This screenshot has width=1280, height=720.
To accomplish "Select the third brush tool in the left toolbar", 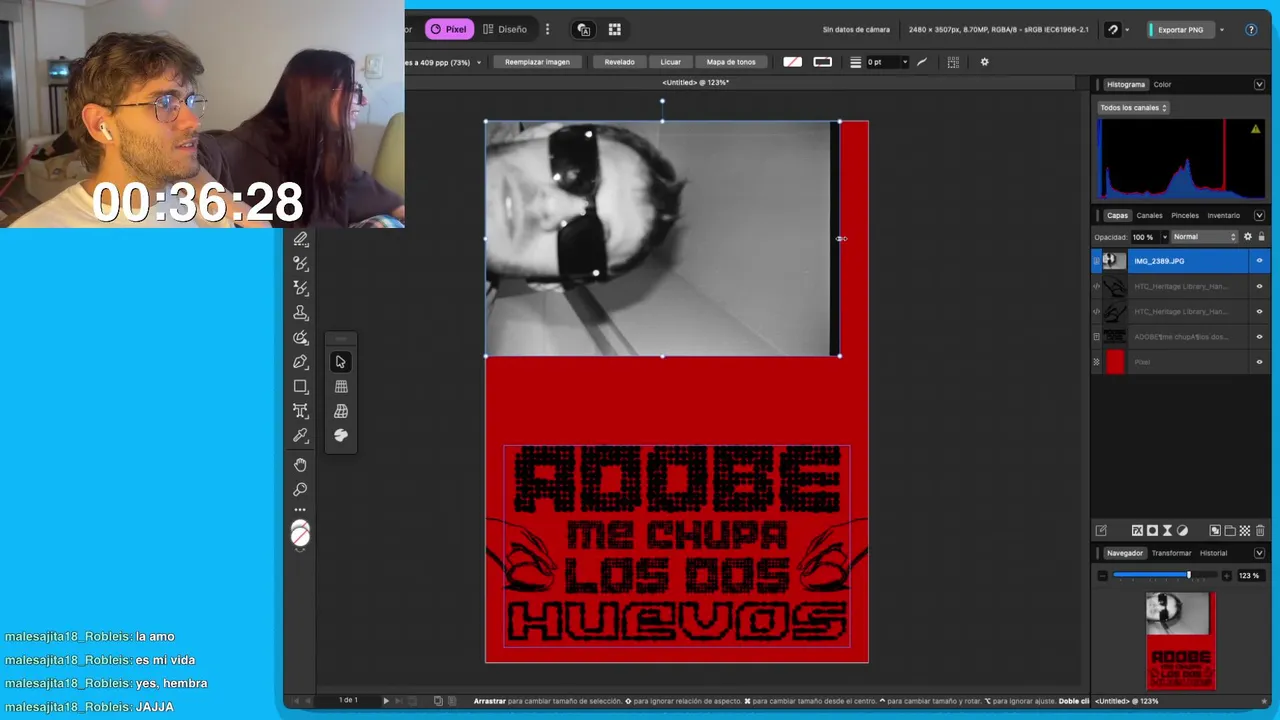I will (300, 288).
